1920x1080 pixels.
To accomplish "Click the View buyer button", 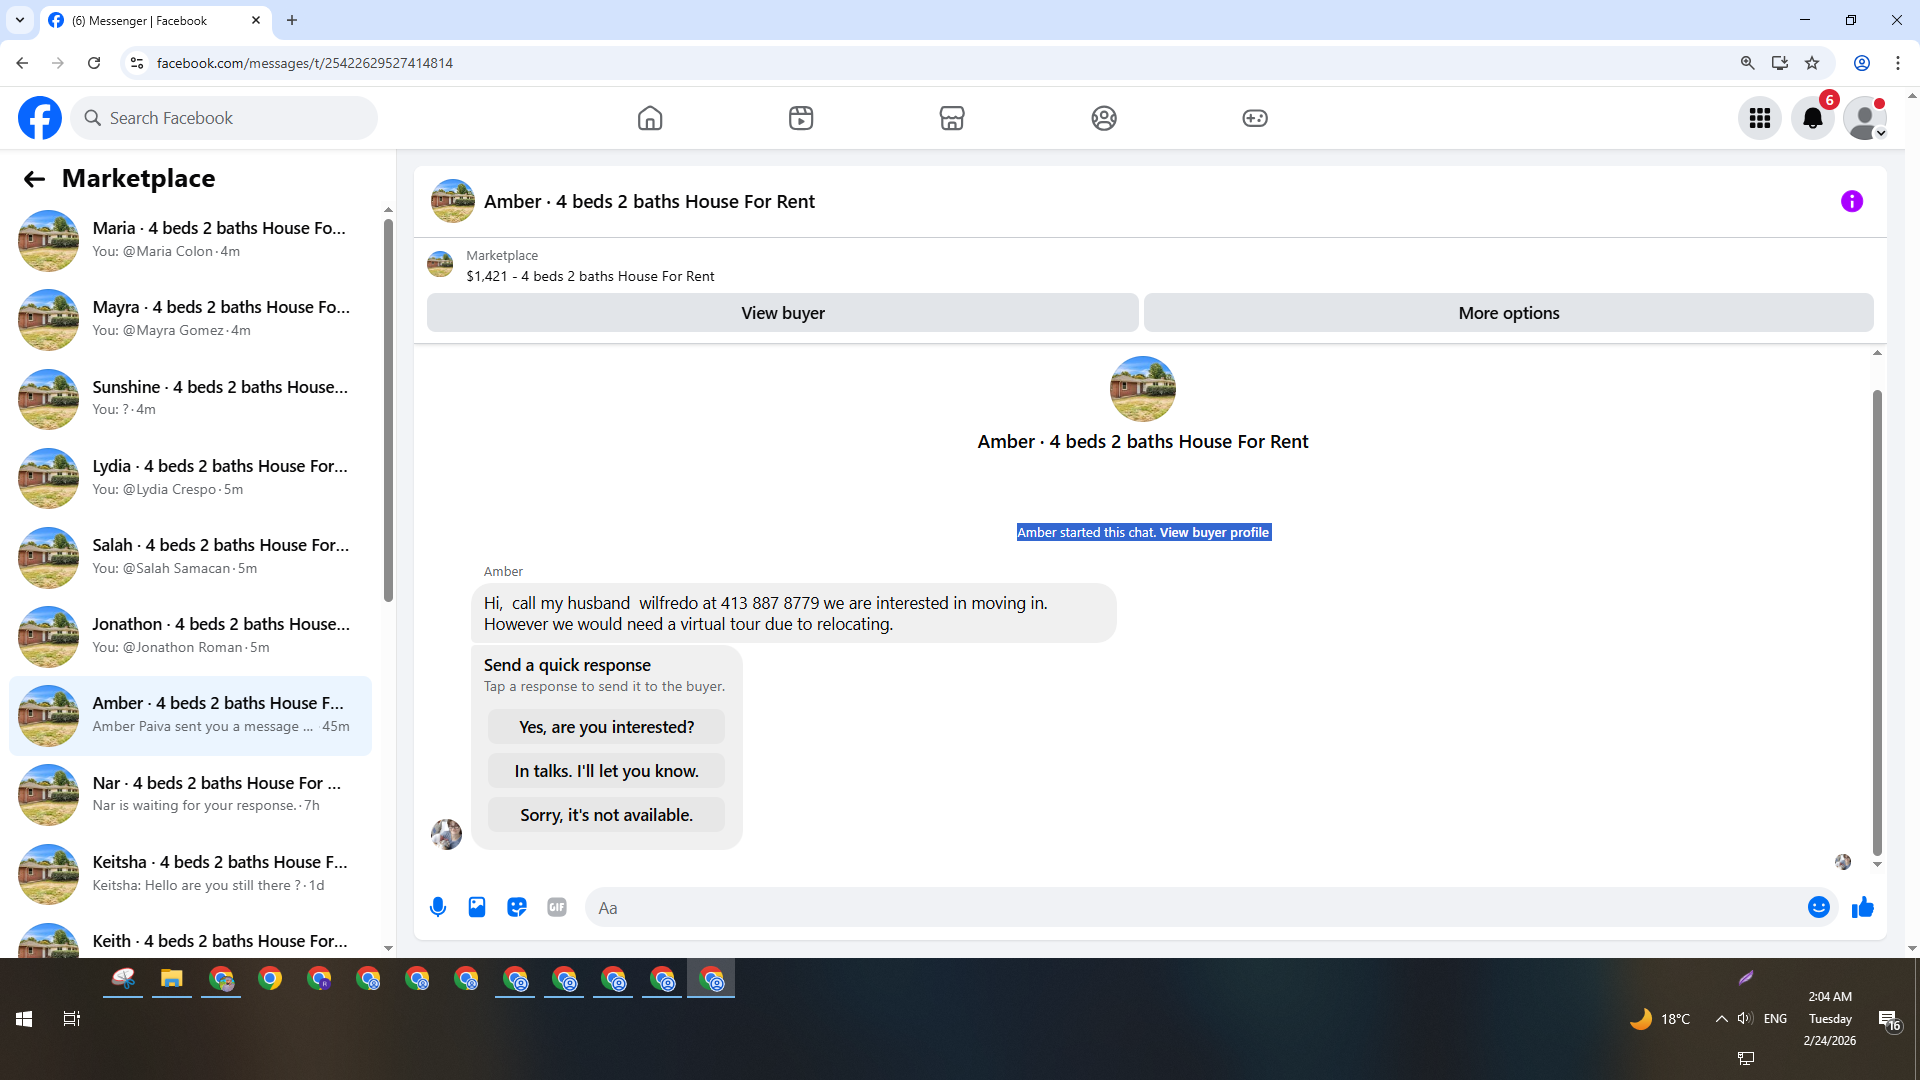I will point(782,313).
